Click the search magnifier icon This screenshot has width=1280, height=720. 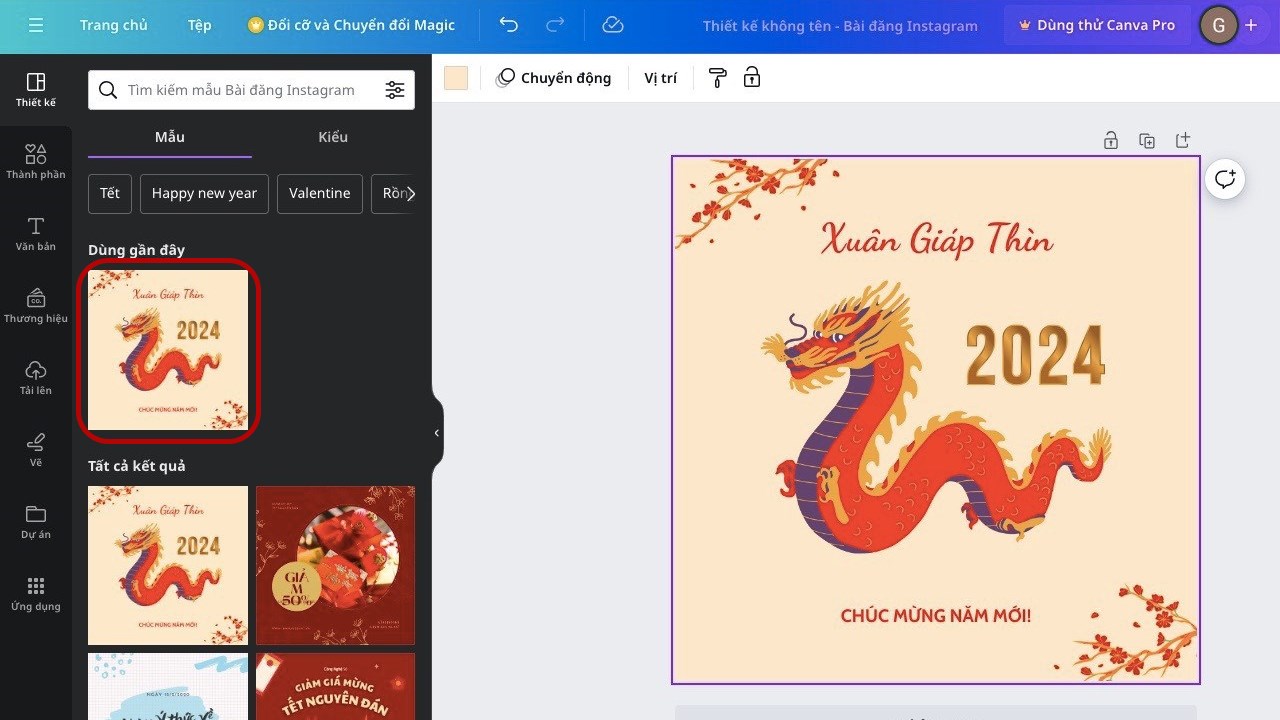pyautogui.click(x=108, y=90)
